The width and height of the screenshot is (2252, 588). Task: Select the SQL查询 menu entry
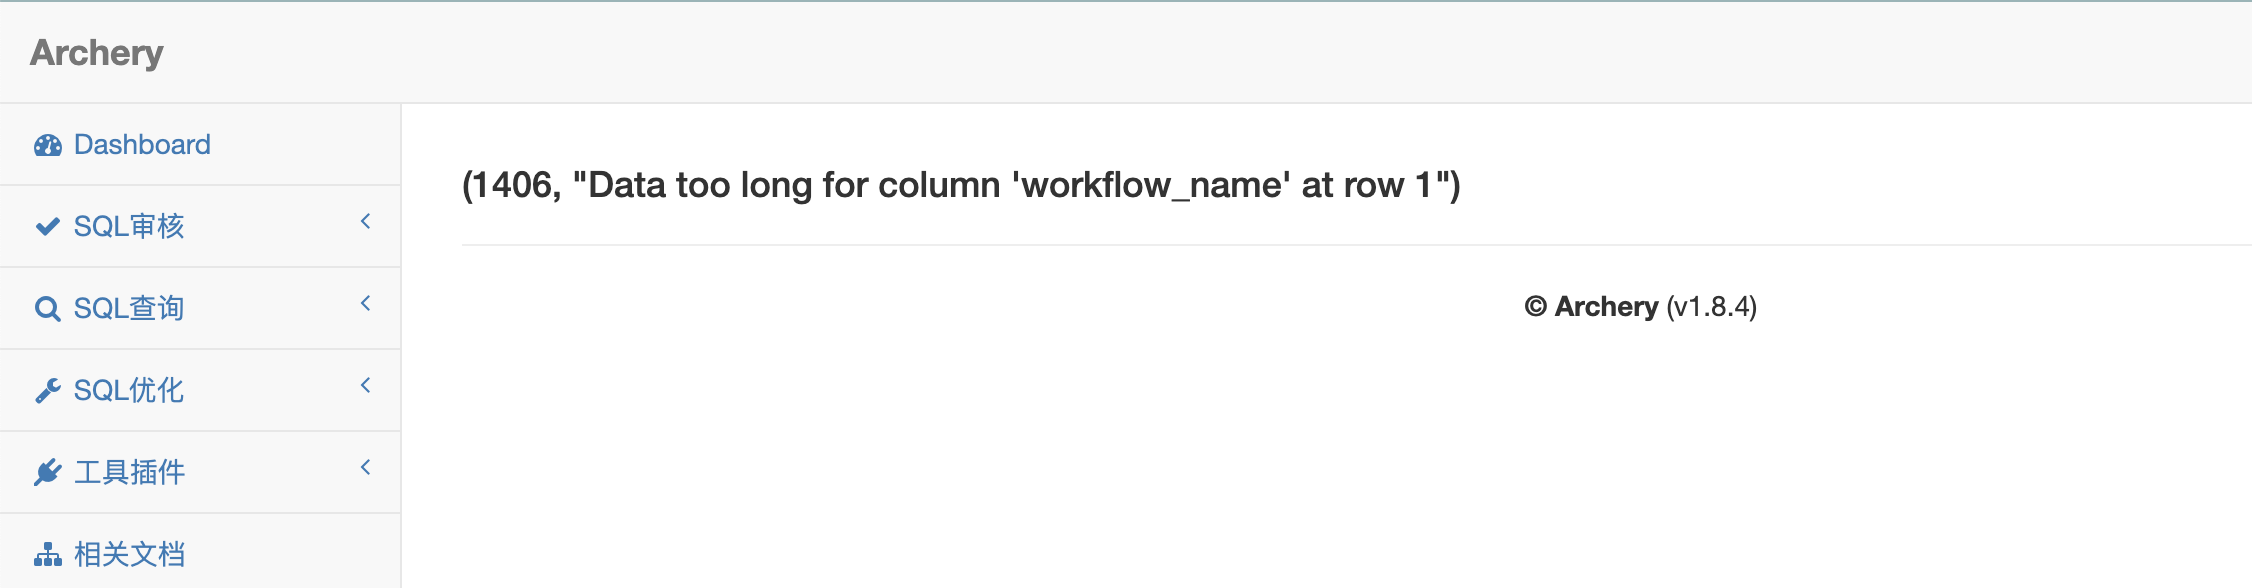tap(130, 307)
